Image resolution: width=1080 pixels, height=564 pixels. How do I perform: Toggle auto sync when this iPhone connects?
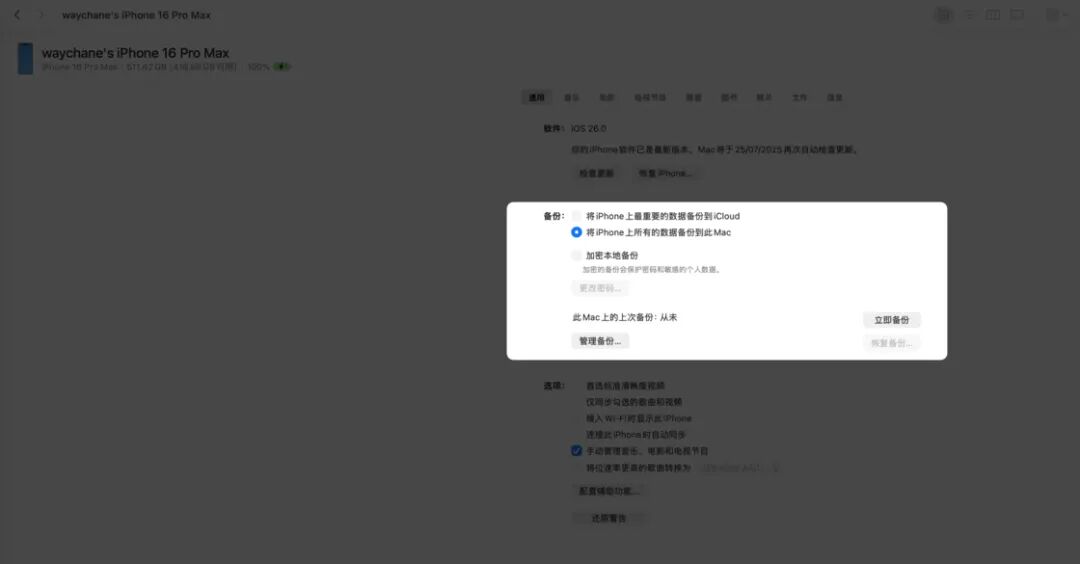point(577,435)
